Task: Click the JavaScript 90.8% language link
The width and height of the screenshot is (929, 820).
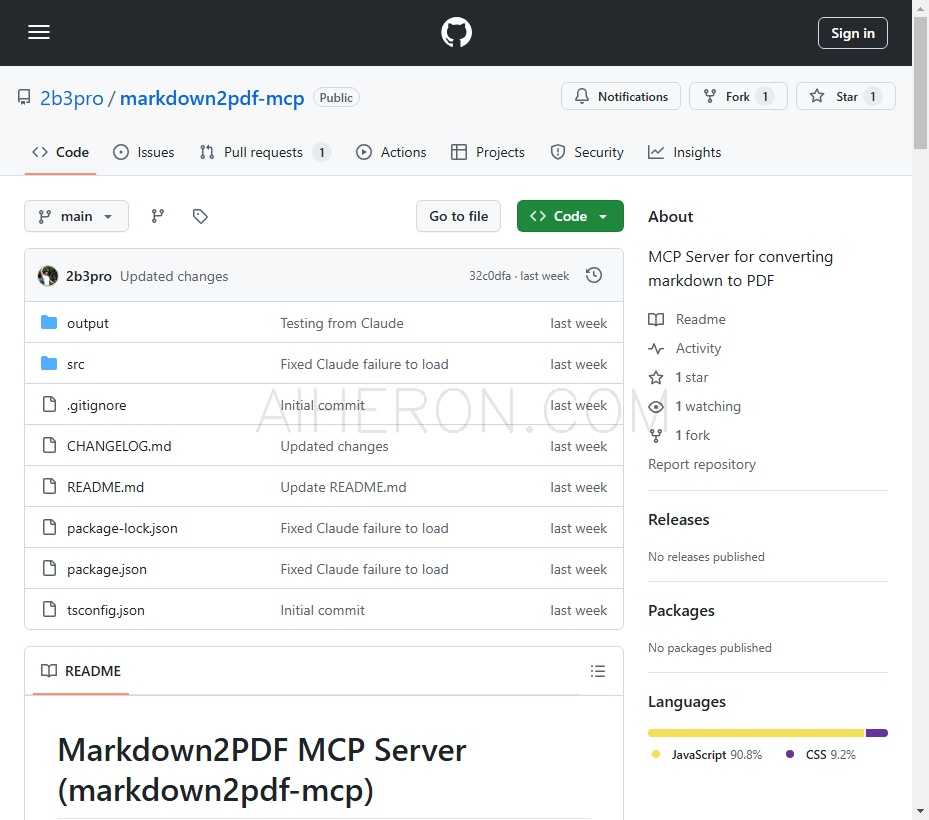Action: [x=707, y=755]
